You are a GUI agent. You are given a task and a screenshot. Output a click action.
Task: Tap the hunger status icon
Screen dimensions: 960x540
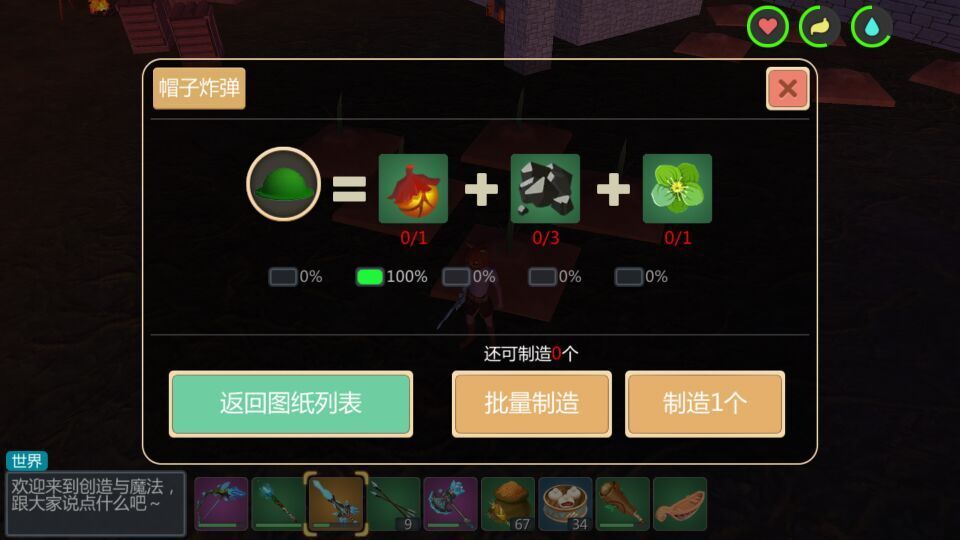coord(820,26)
